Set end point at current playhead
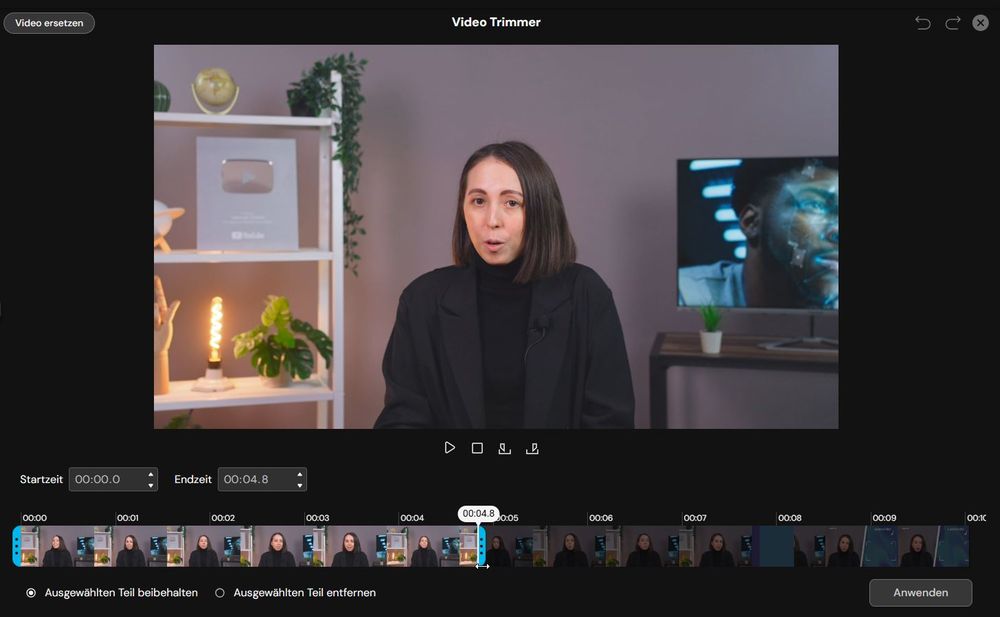The height and width of the screenshot is (617, 1000). point(532,447)
